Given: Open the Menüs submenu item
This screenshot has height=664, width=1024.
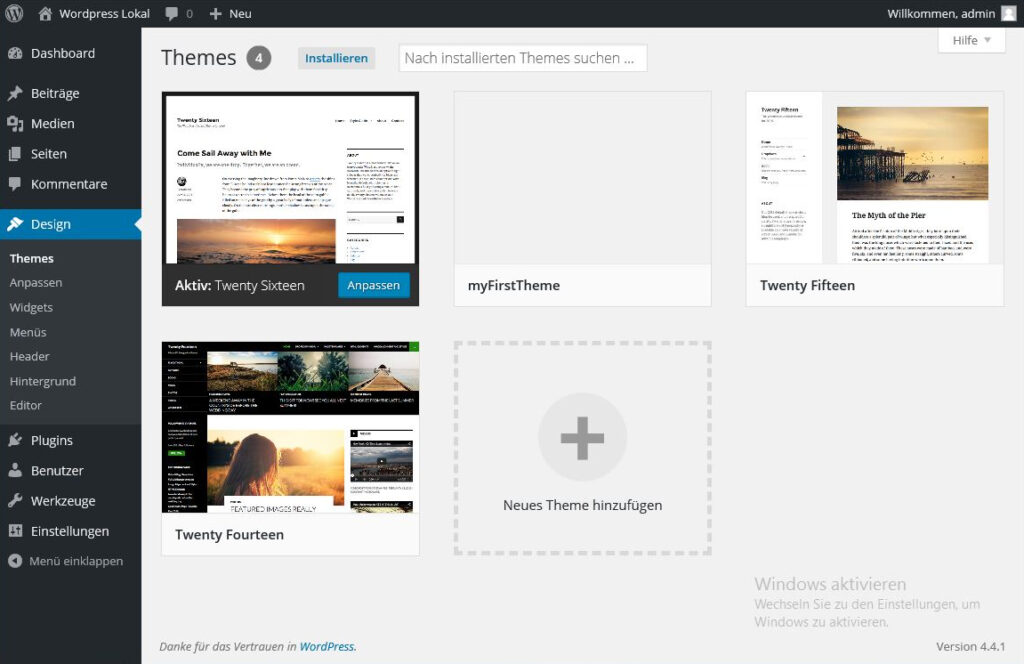Looking at the screenshot, I should (x=28, y=332).
